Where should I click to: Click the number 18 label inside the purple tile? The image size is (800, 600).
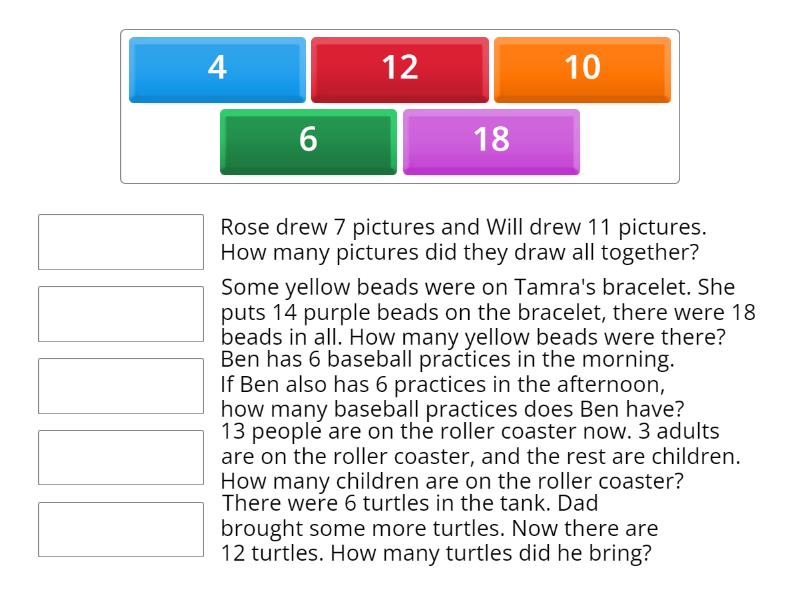coord(491,141)
